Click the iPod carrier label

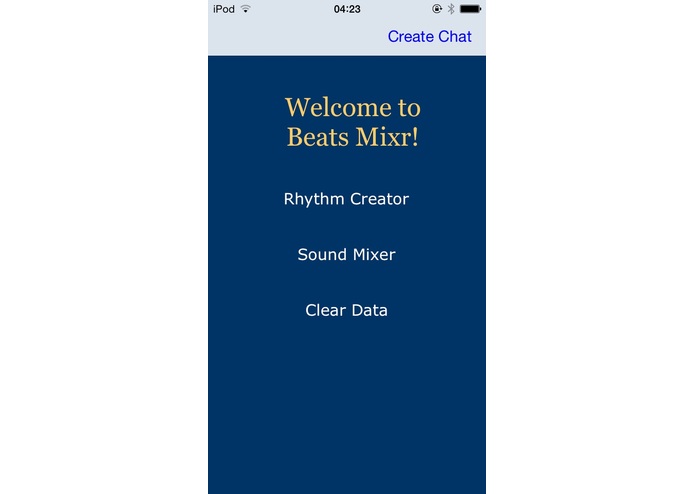(224, 9)
